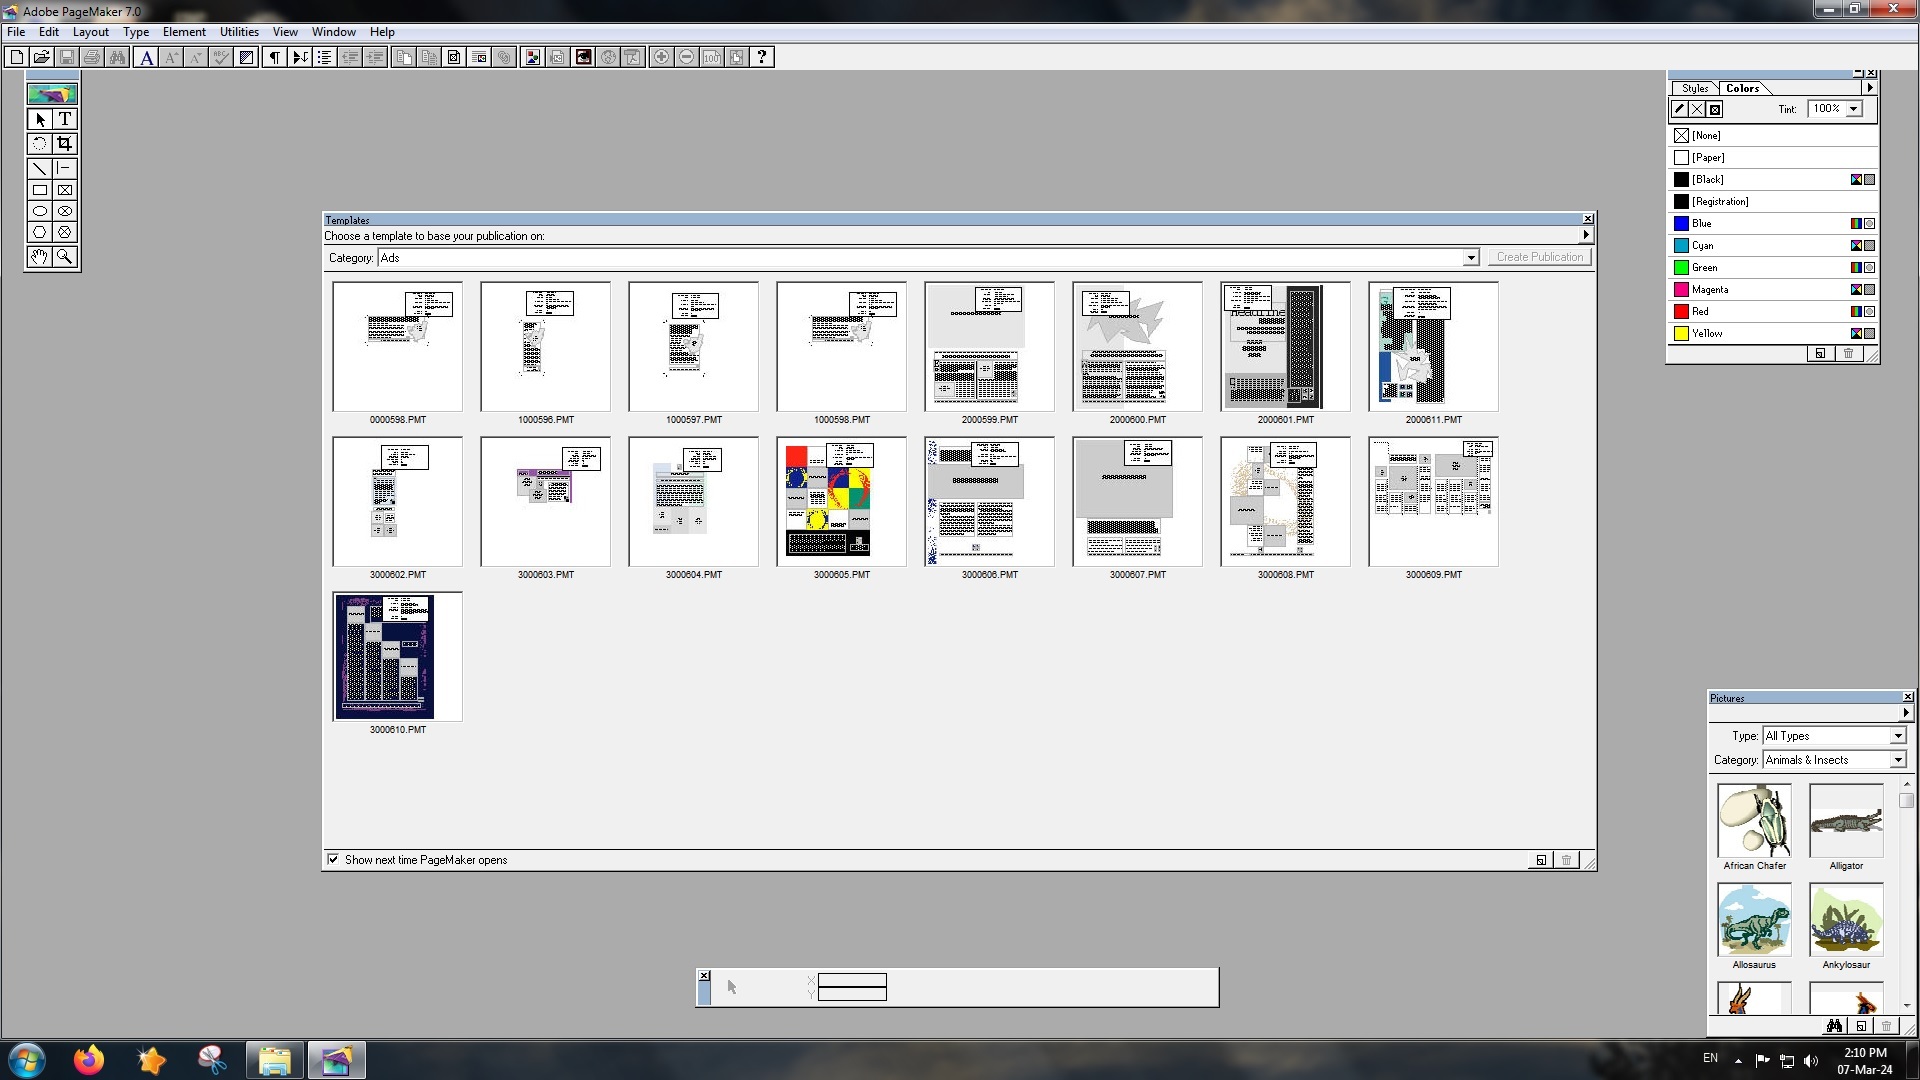Click the Zoom In plus toolbar icon
The height and width of the screenshot is (1080, 1920).
pos(661,57)
